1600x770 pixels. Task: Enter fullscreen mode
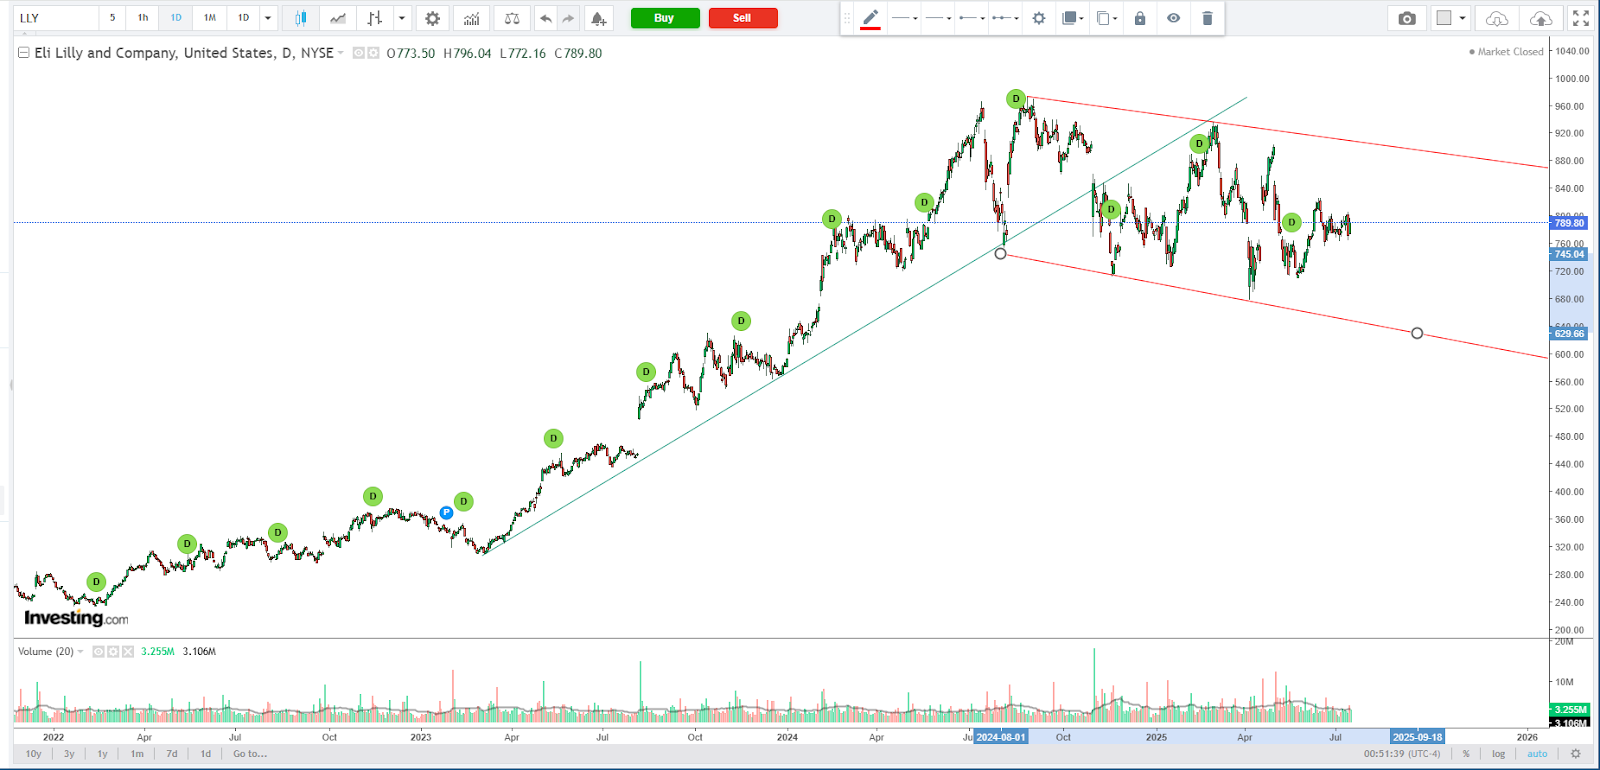(1581, 18)
